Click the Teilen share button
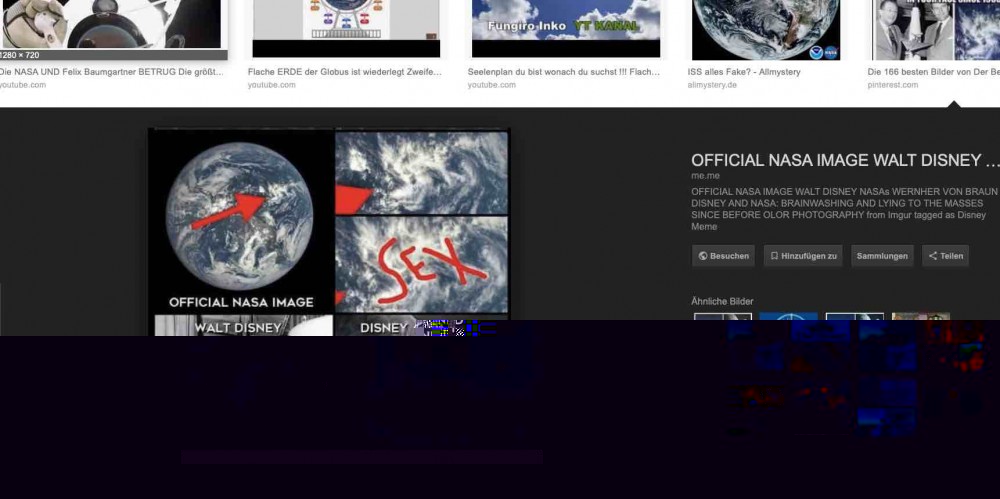 point(945,256)
